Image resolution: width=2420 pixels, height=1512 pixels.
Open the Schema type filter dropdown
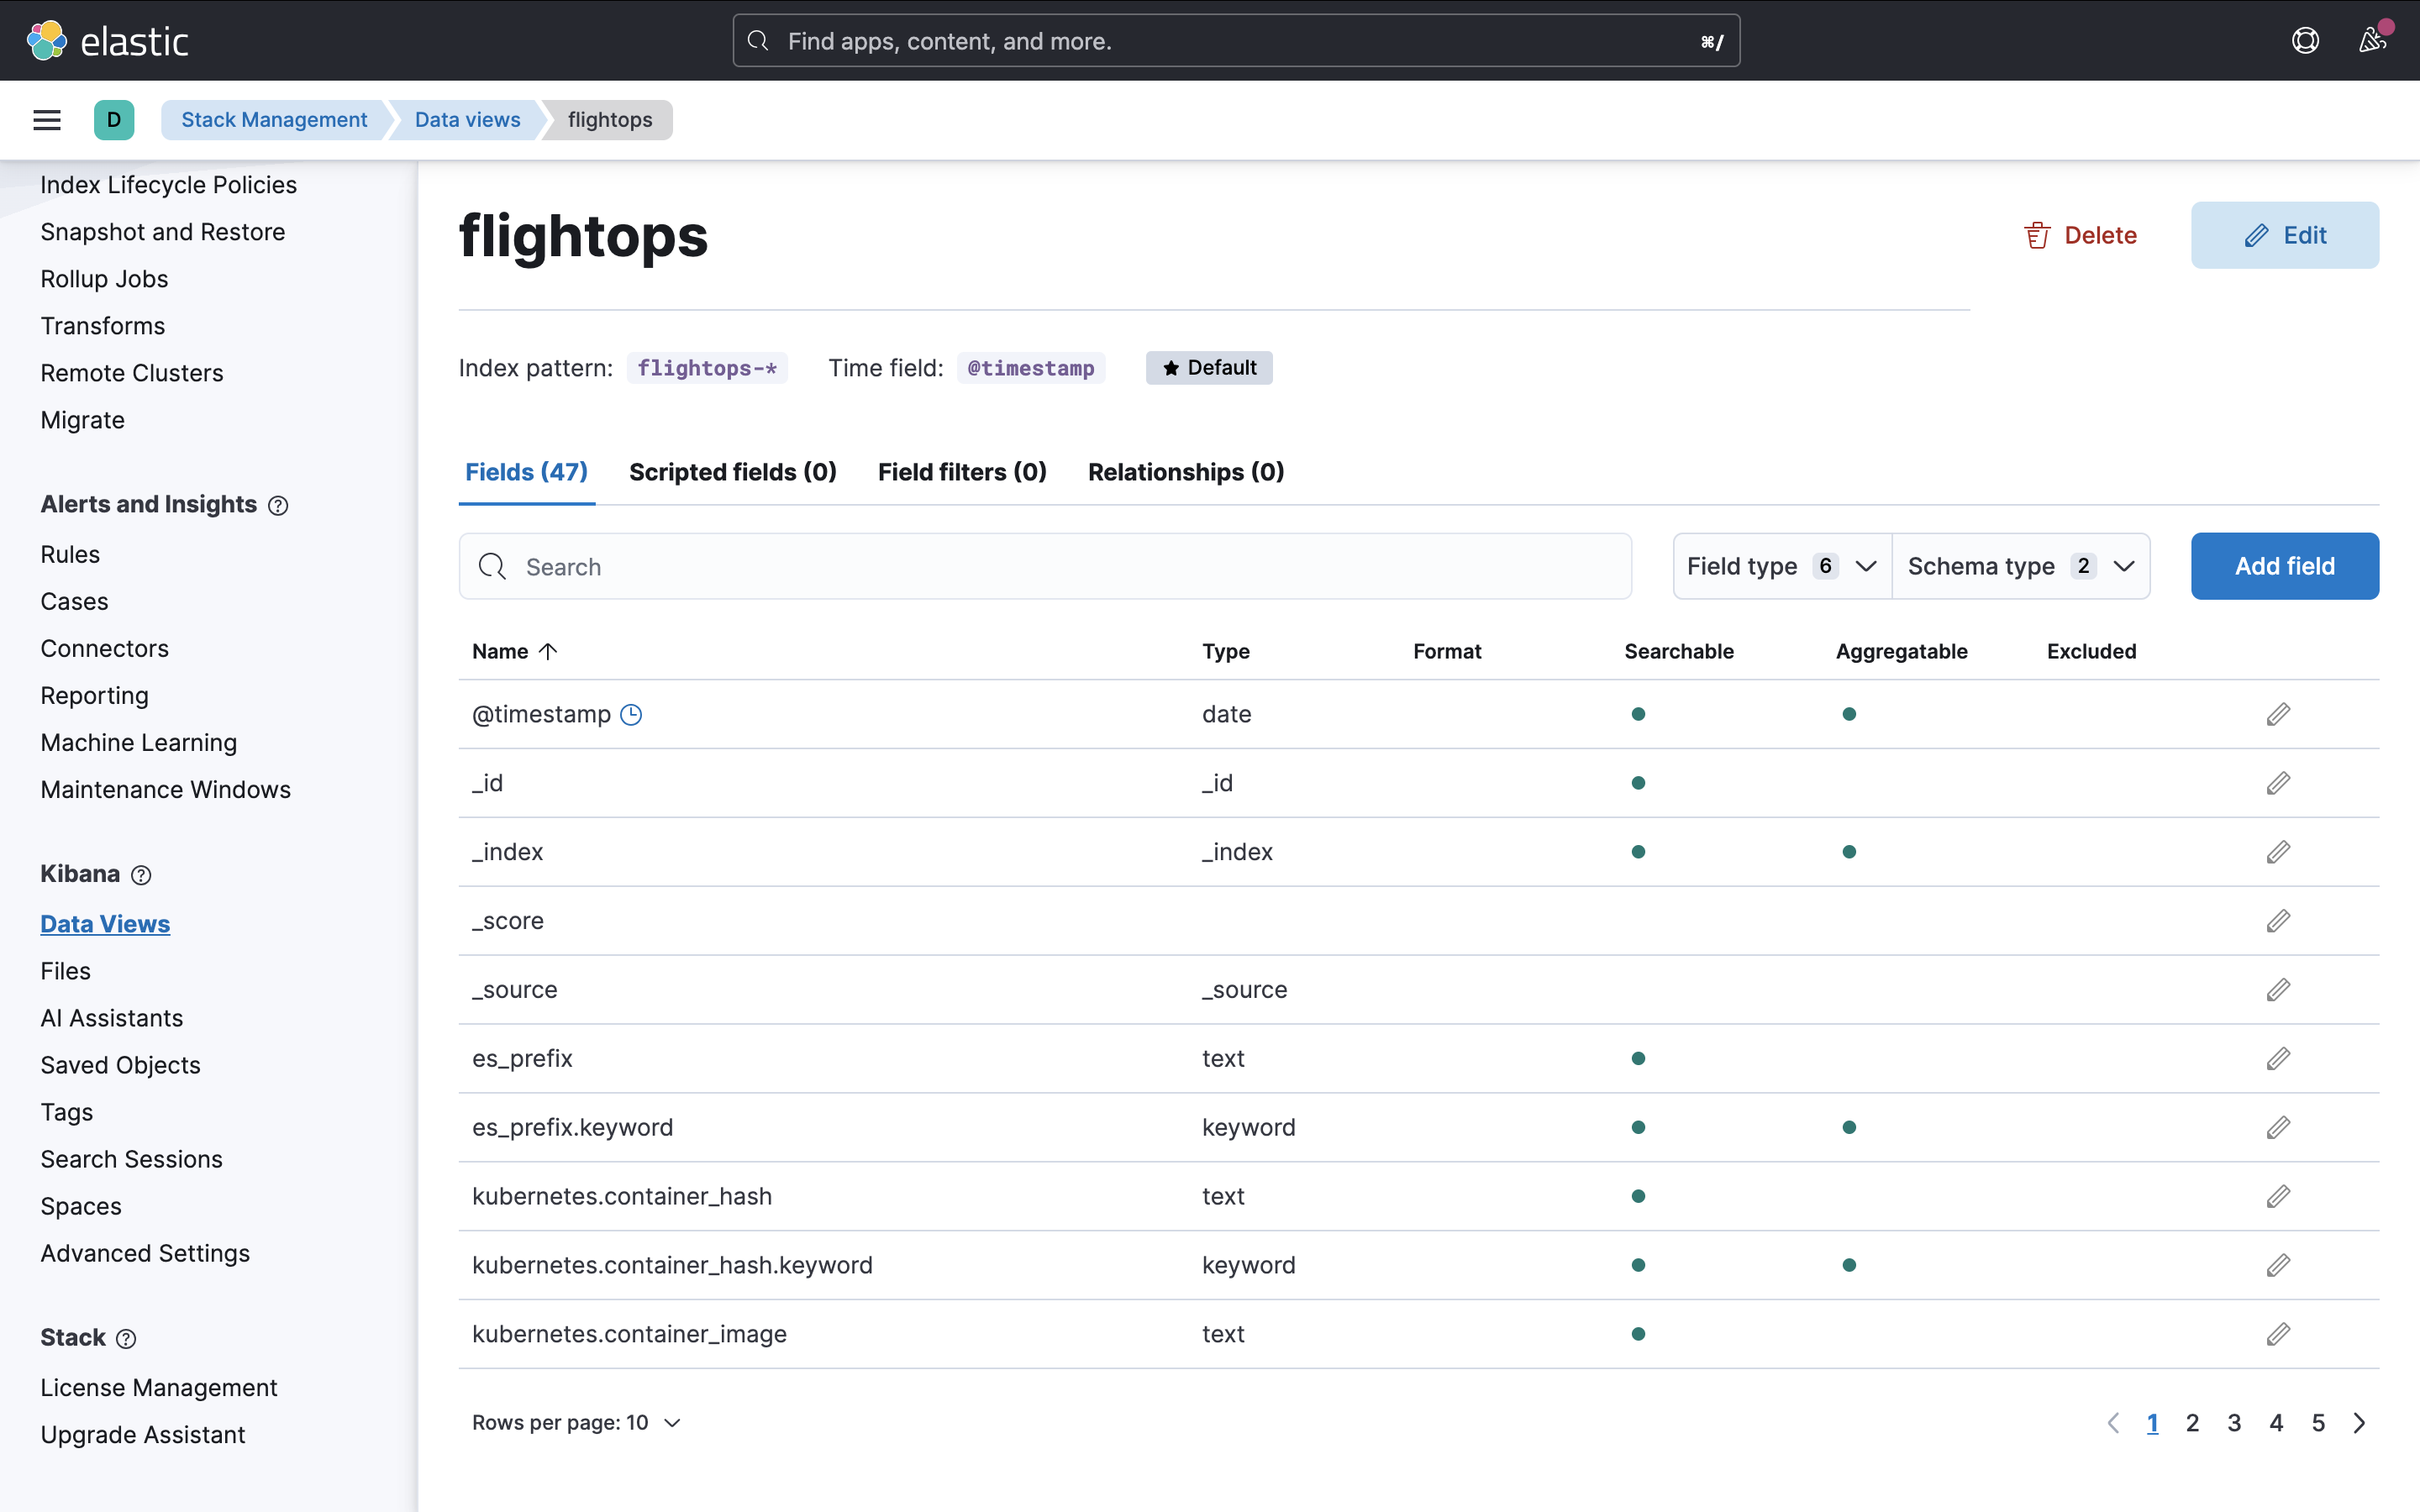point(2021,566)
